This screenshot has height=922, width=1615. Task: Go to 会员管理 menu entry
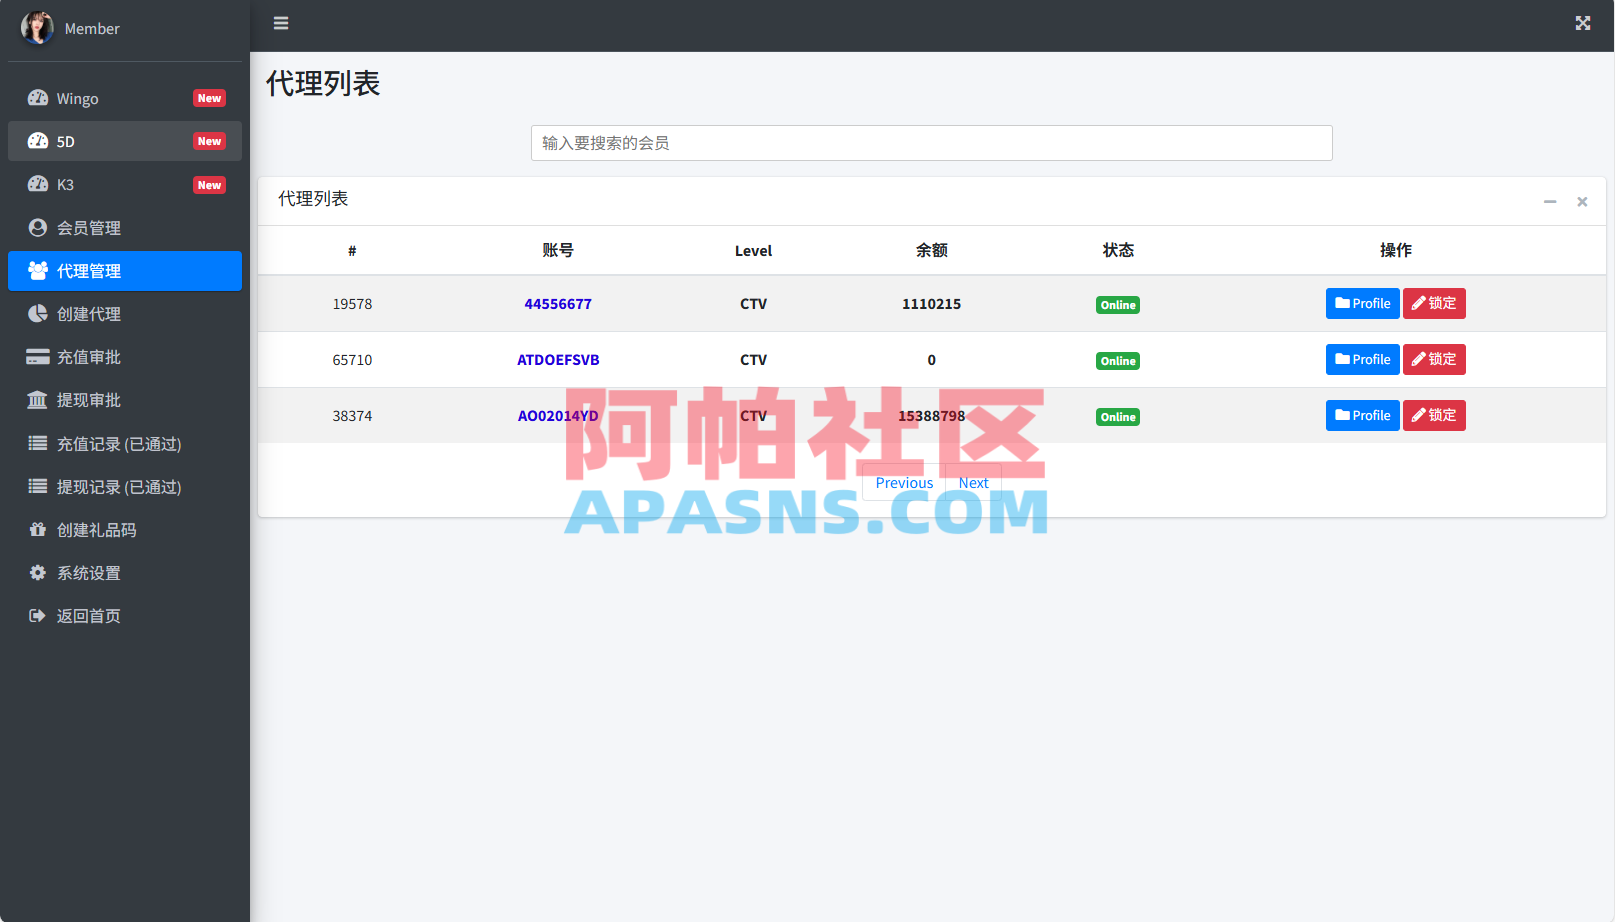click(125, 227)
